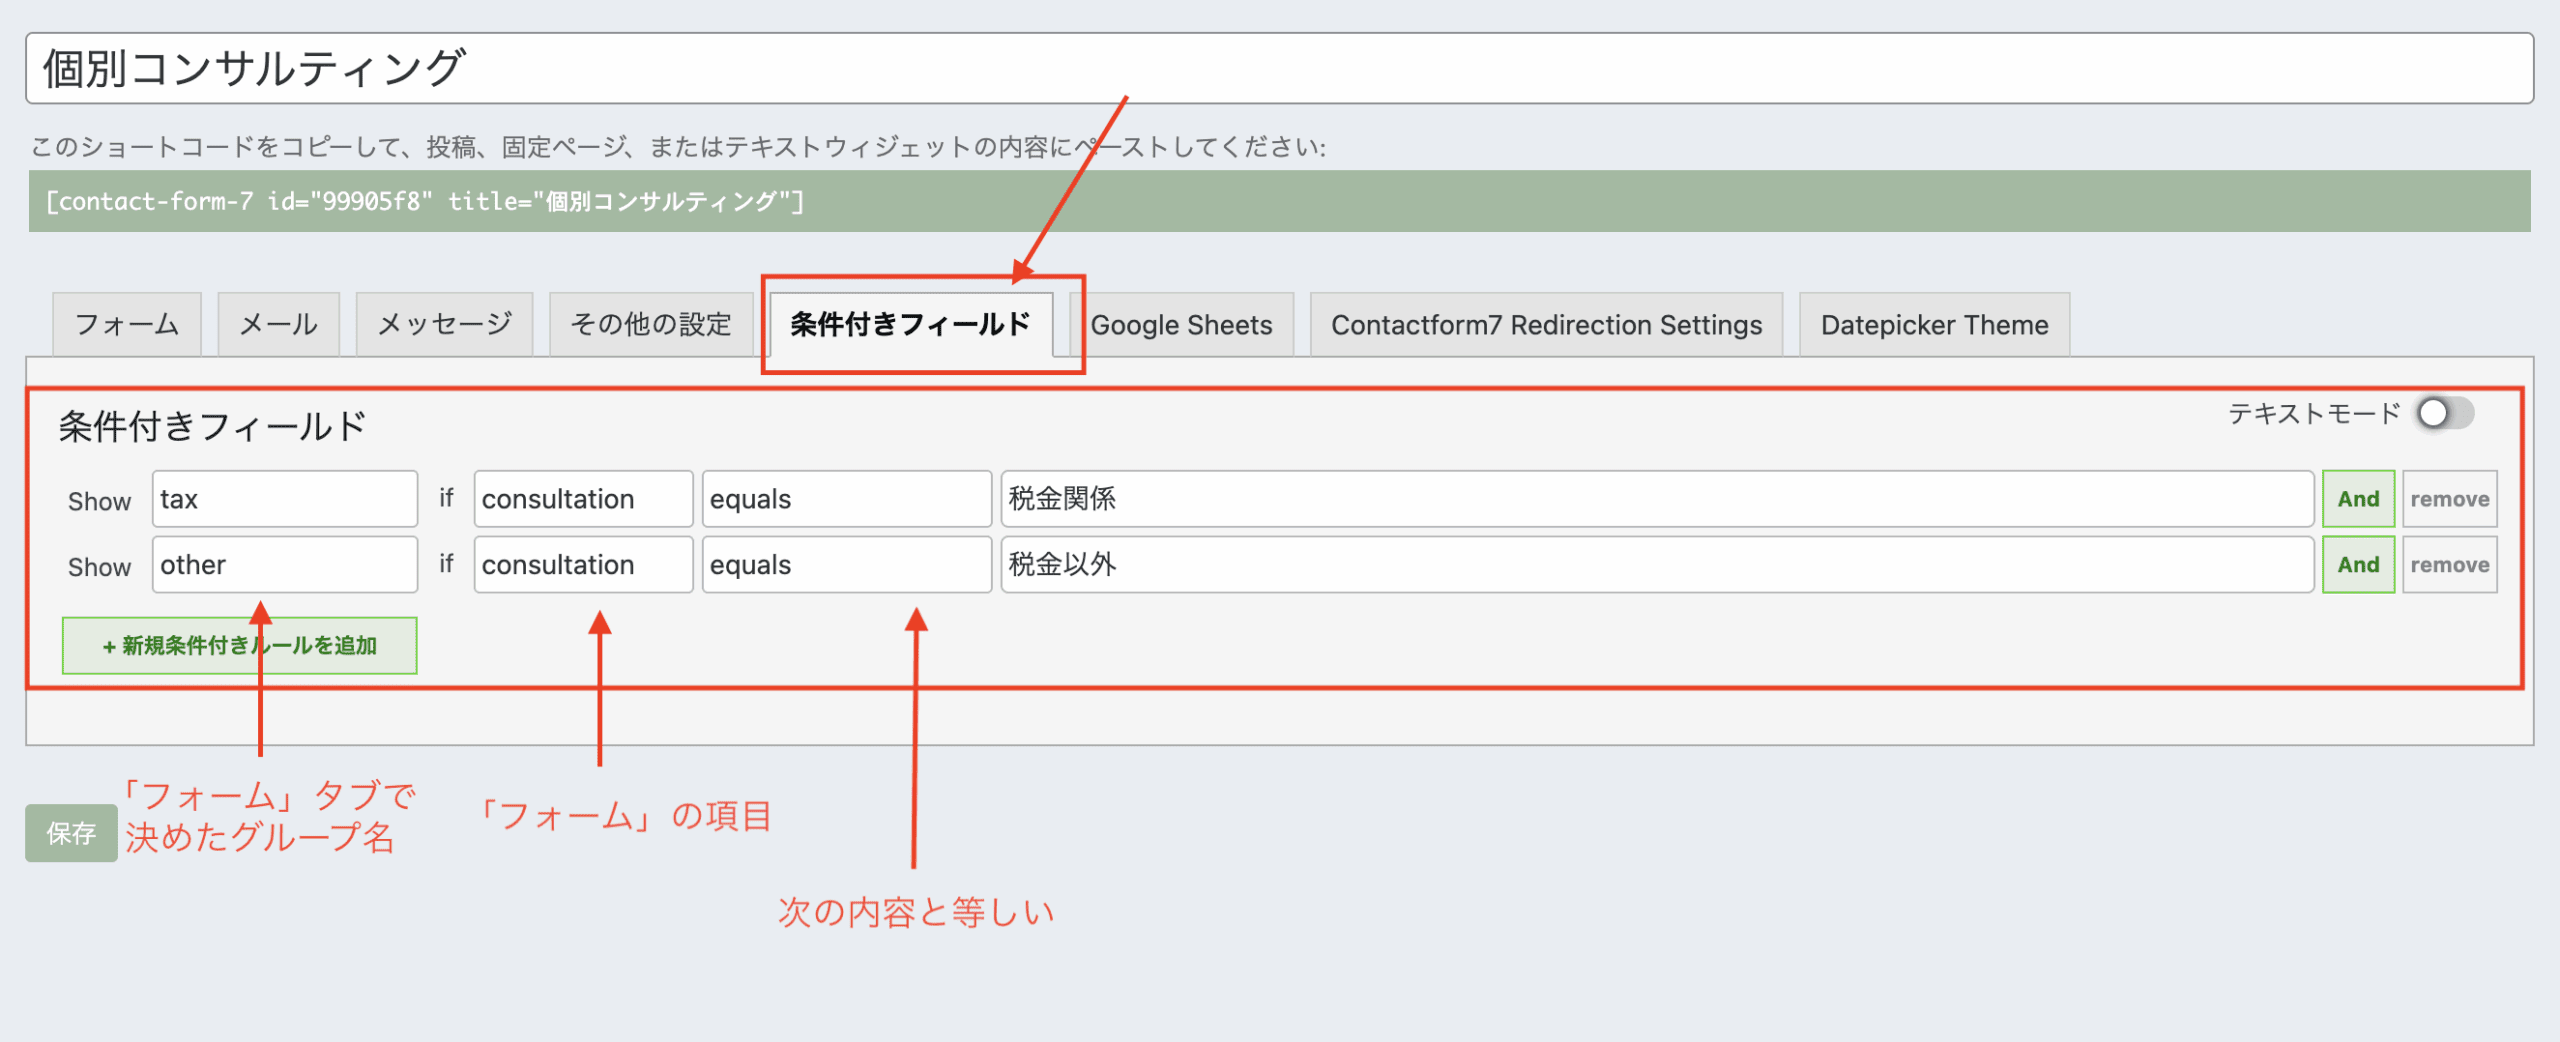Switch to the メール tab
Screen dimensions: 2560x1042
point(278,325)
